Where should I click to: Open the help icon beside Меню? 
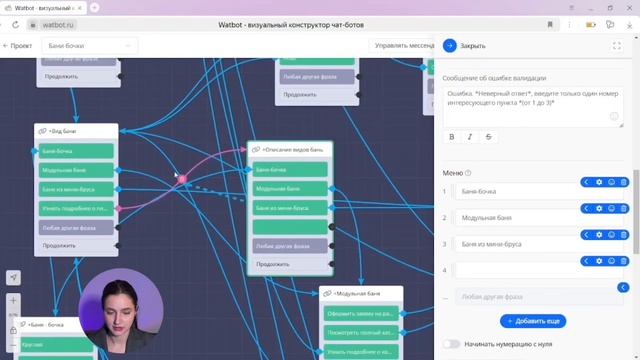(x=468, y=173)
